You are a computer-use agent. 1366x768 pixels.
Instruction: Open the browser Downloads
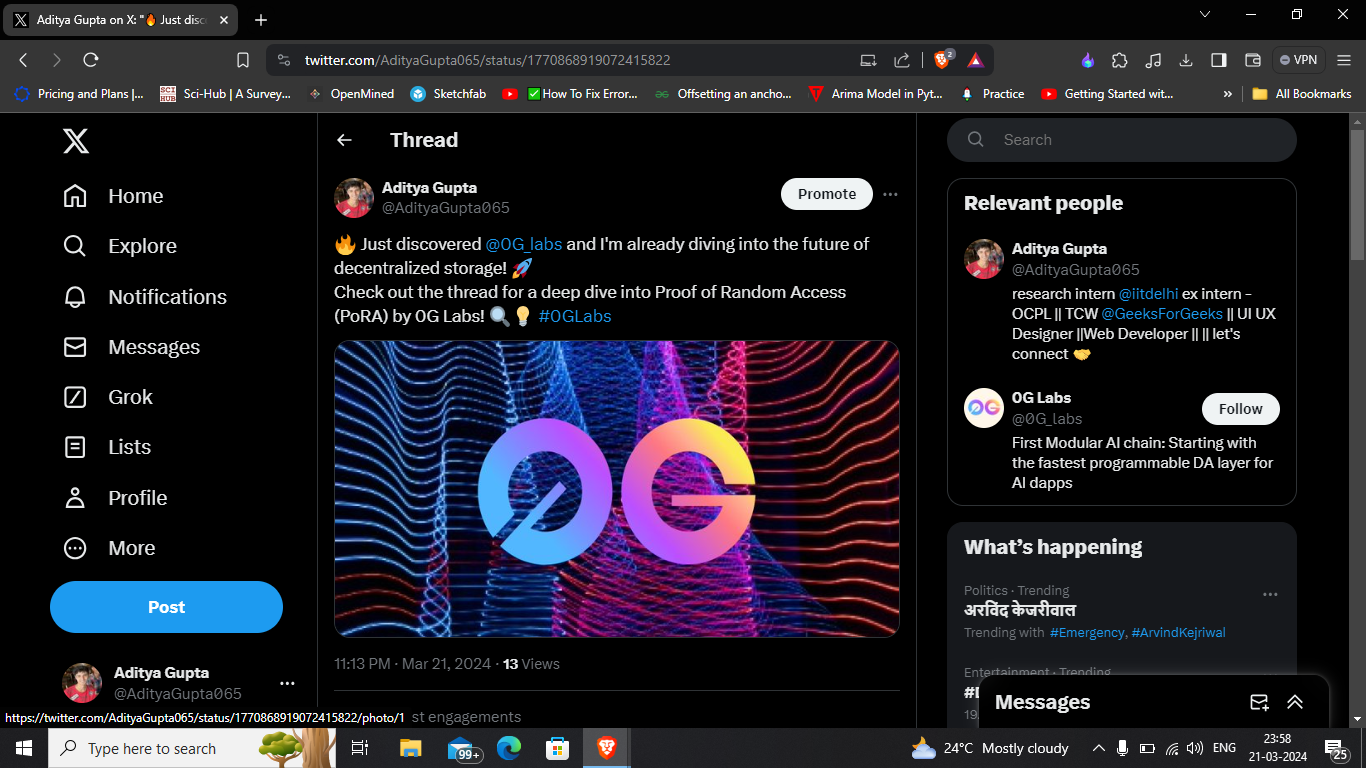pyautogui.click(x=1186, y=60)
